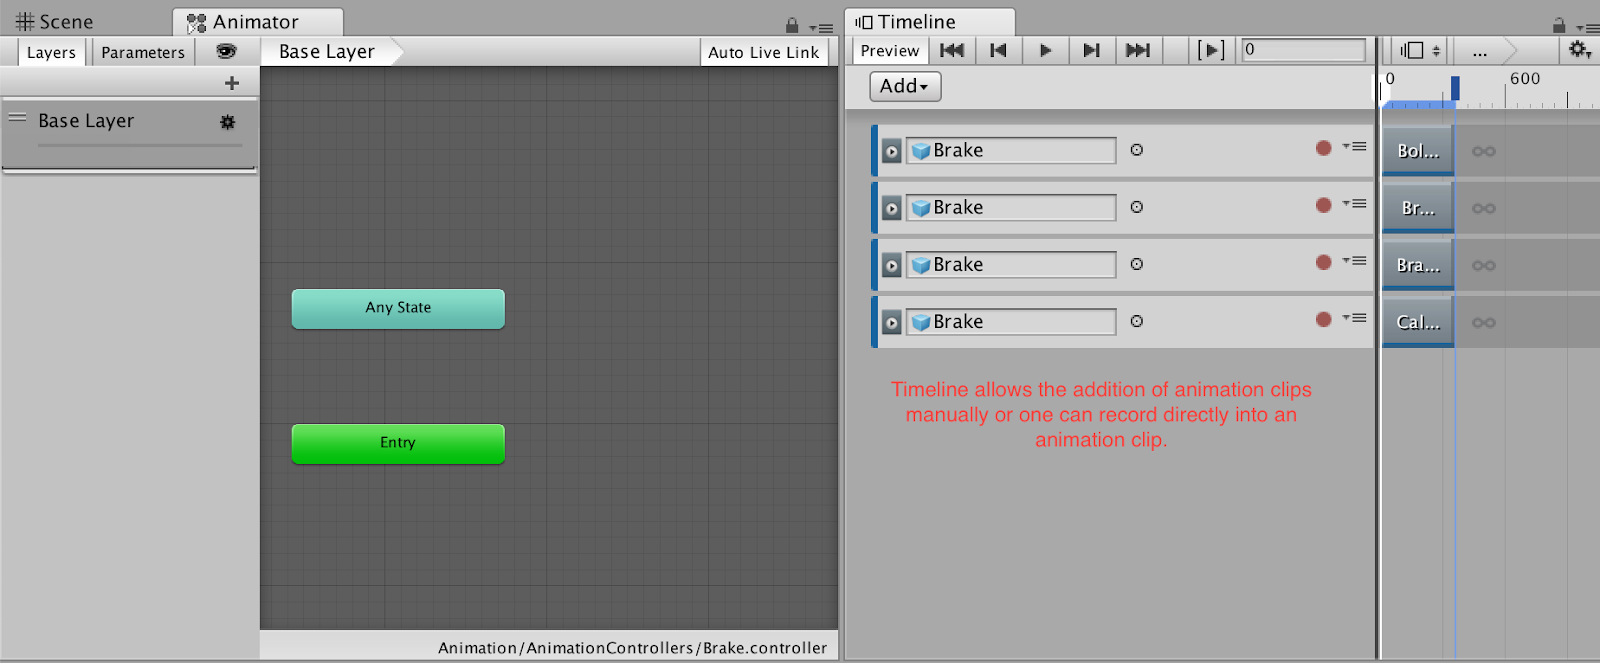This screenshot has width=1600, height=663.
Task: Select the Br... animation clip
Action: [x=1418, y=208]
